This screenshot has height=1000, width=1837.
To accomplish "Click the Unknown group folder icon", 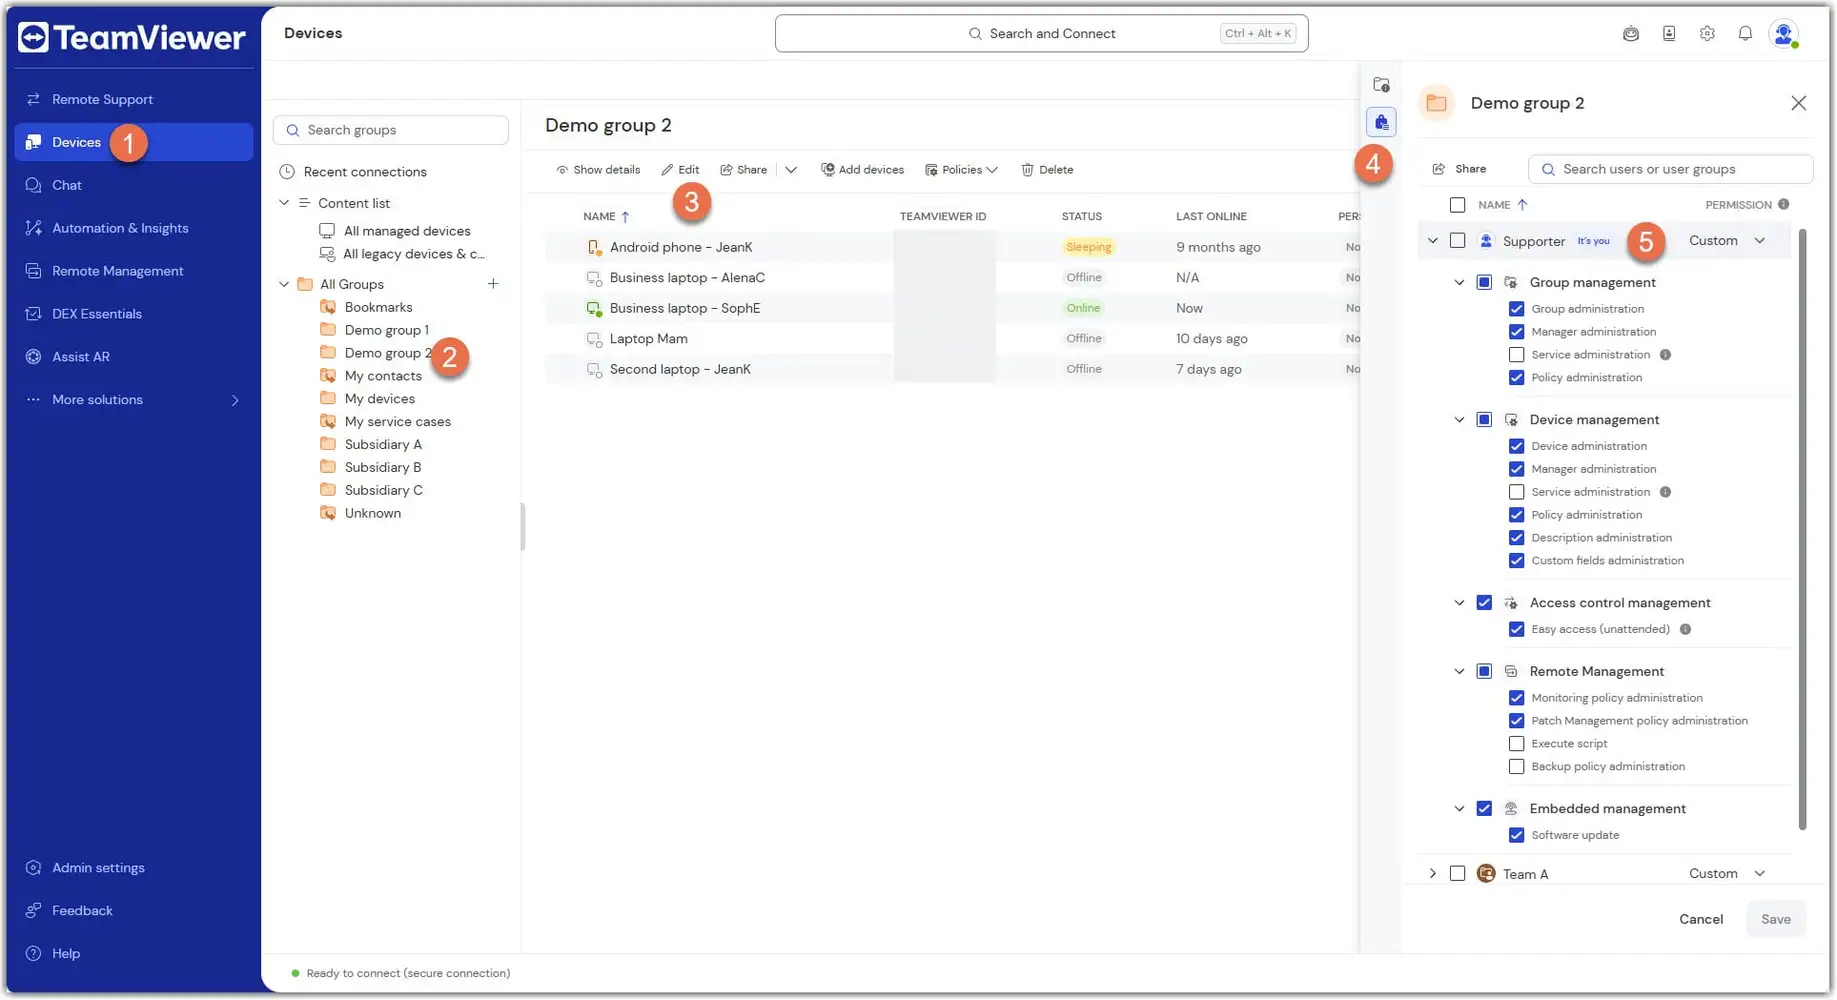I will tap(327, 513).
